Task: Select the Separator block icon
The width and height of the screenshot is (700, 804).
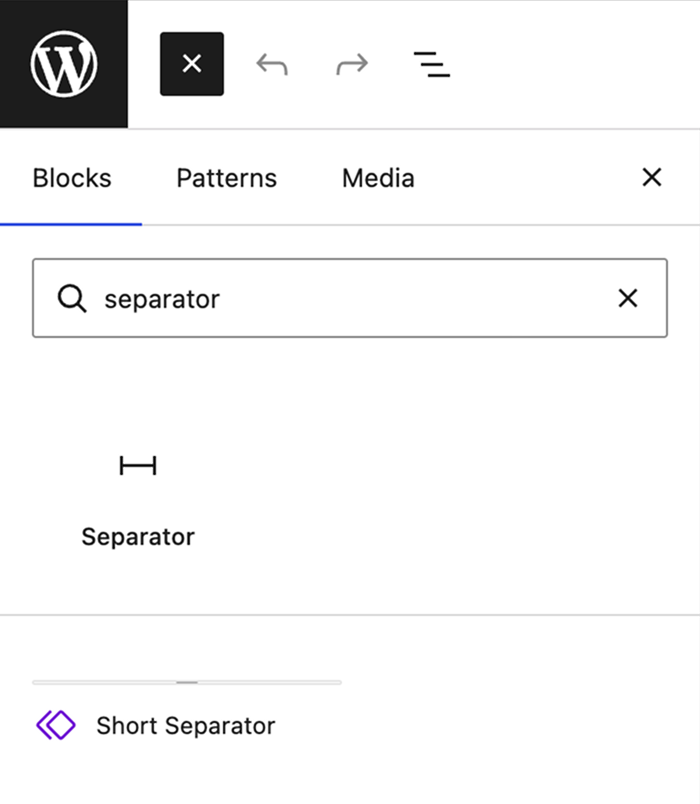Action: (138, 465)
